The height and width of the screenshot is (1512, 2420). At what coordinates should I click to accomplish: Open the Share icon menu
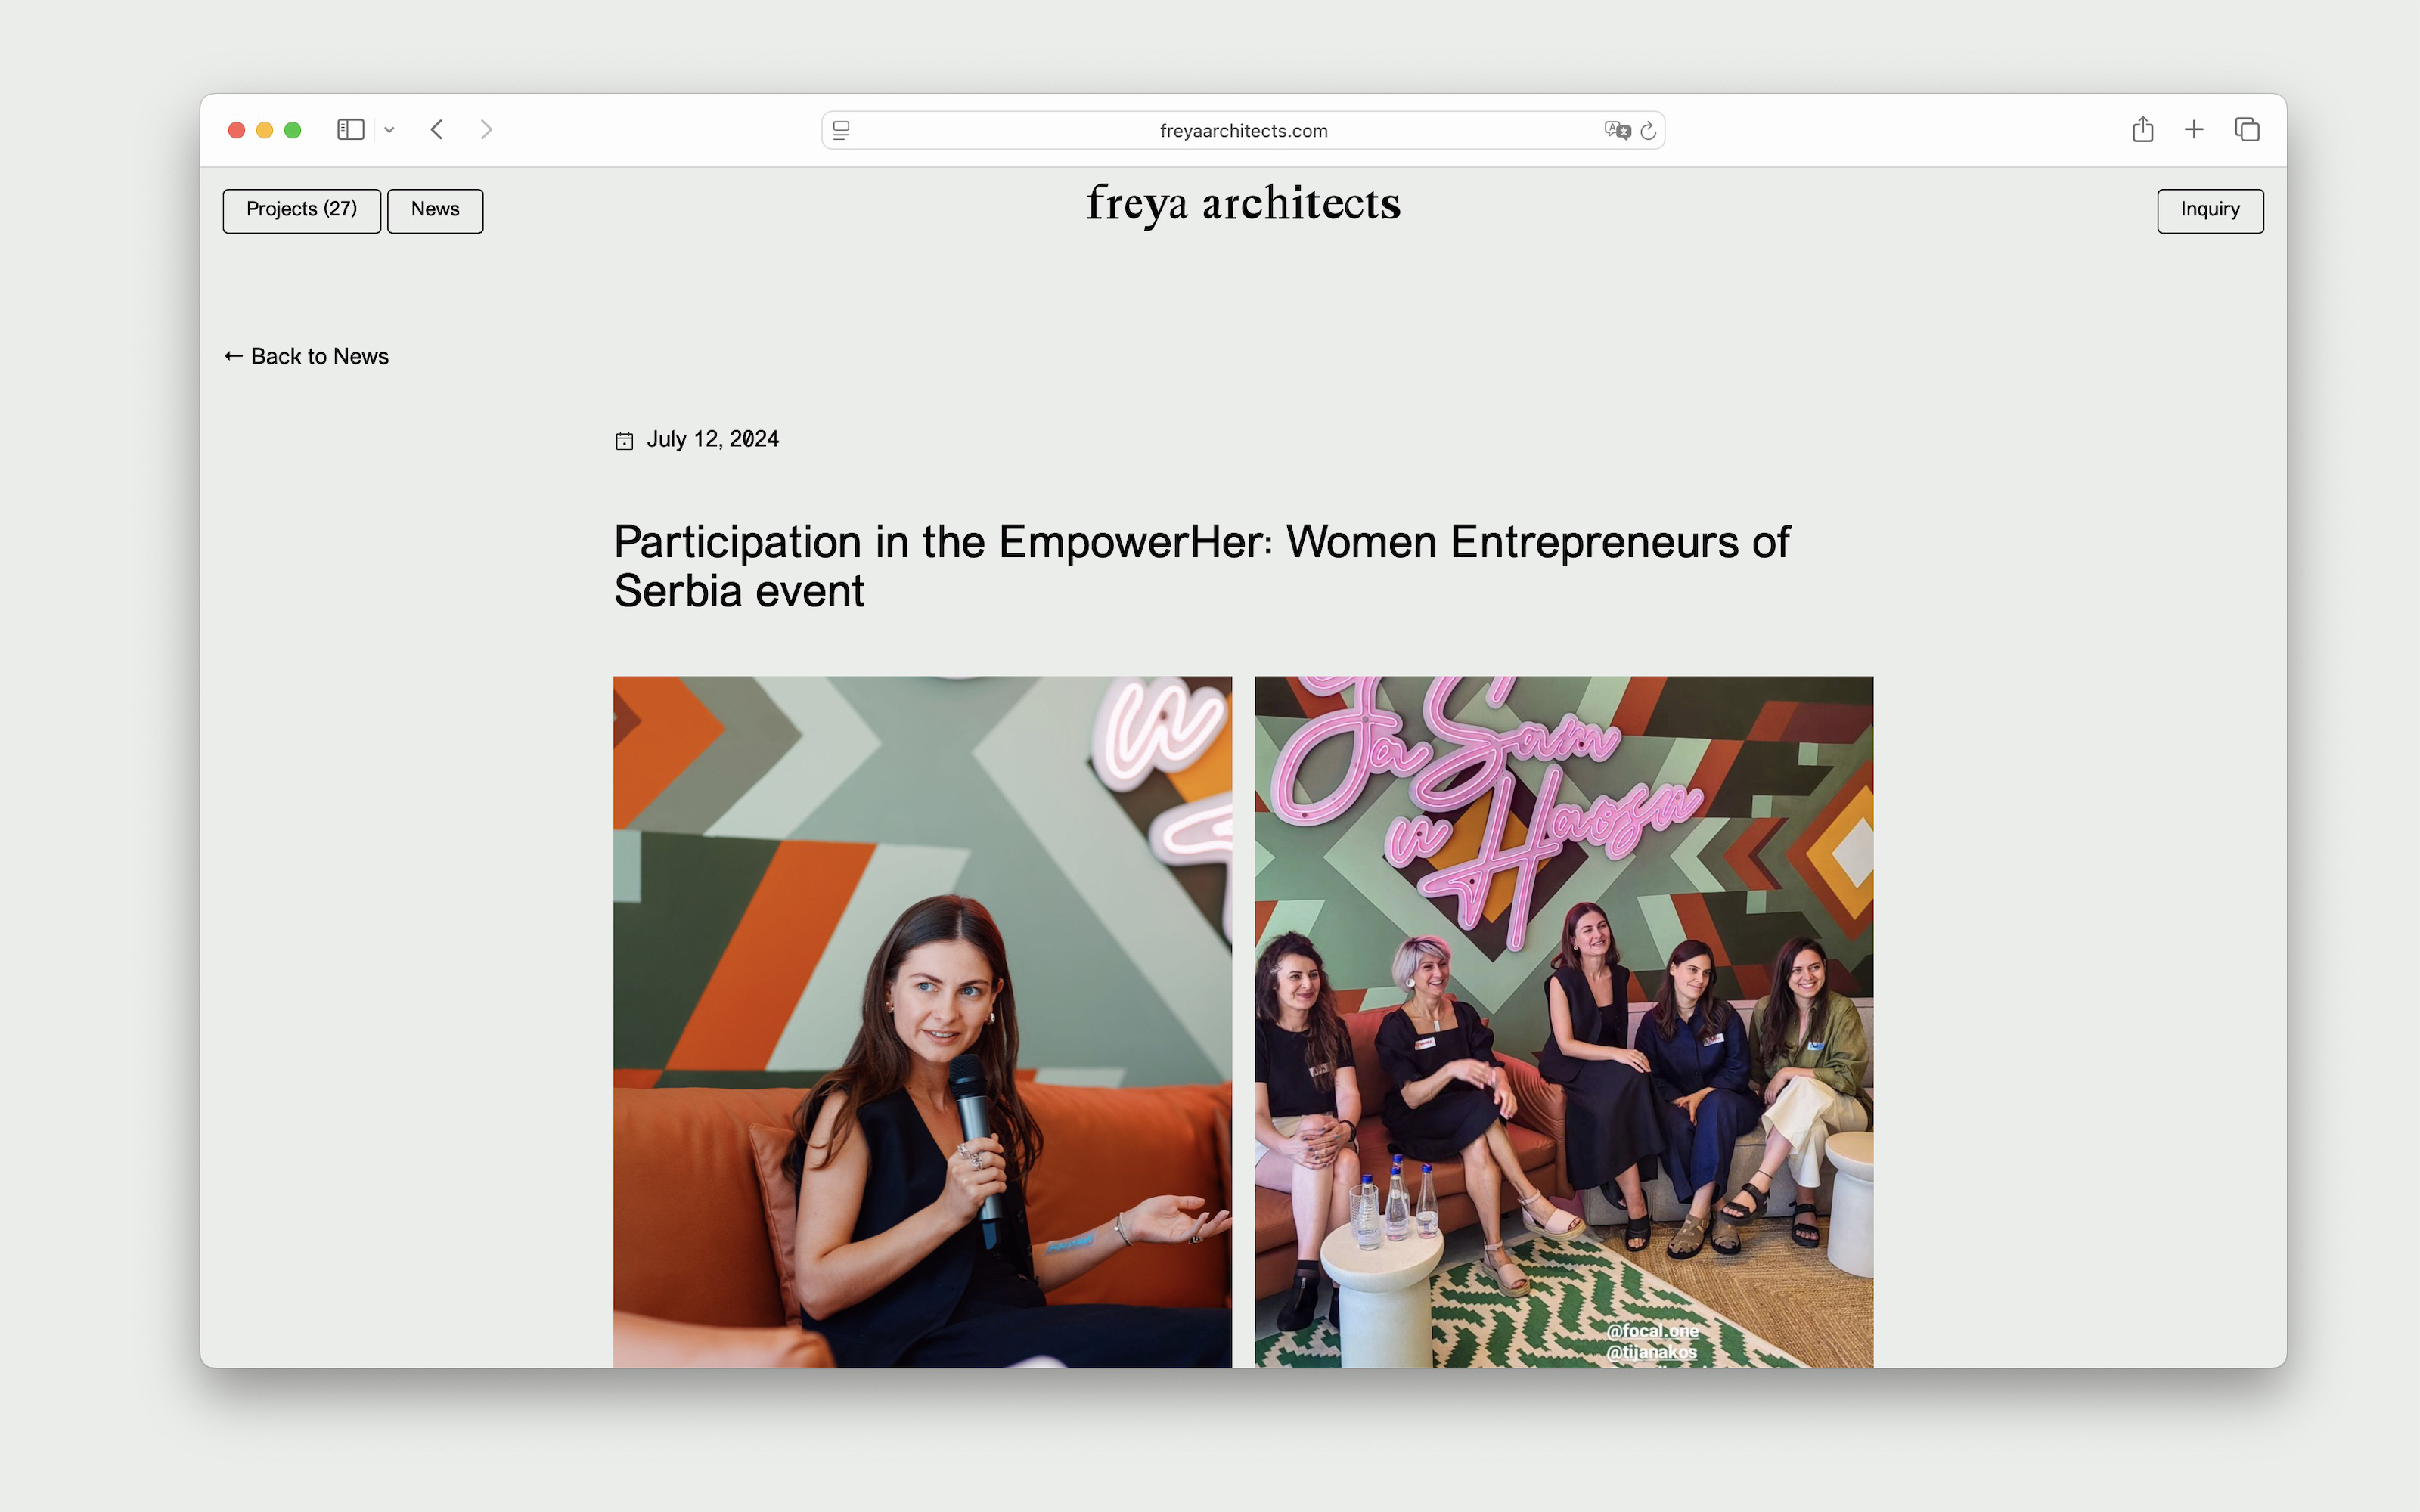(x=2142, y=130)
